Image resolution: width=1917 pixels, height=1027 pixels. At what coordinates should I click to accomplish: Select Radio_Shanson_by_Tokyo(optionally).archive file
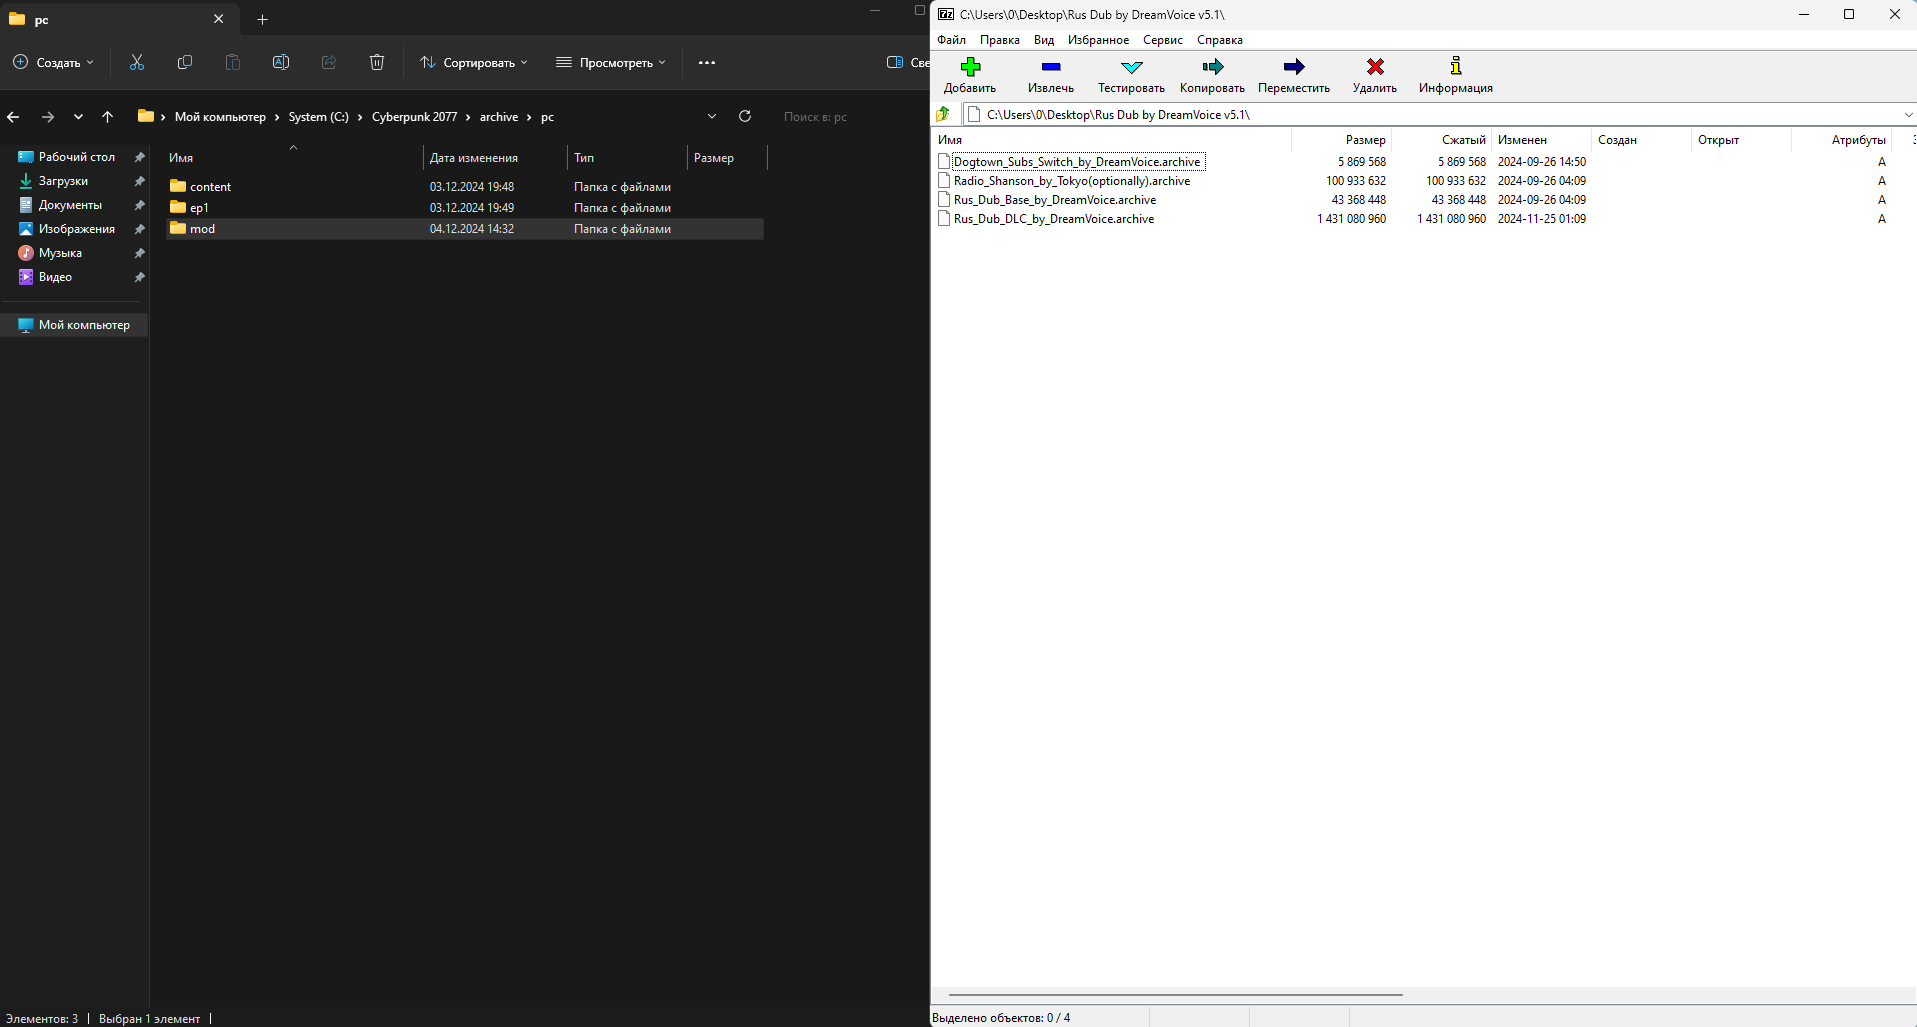coord(1072,181)
